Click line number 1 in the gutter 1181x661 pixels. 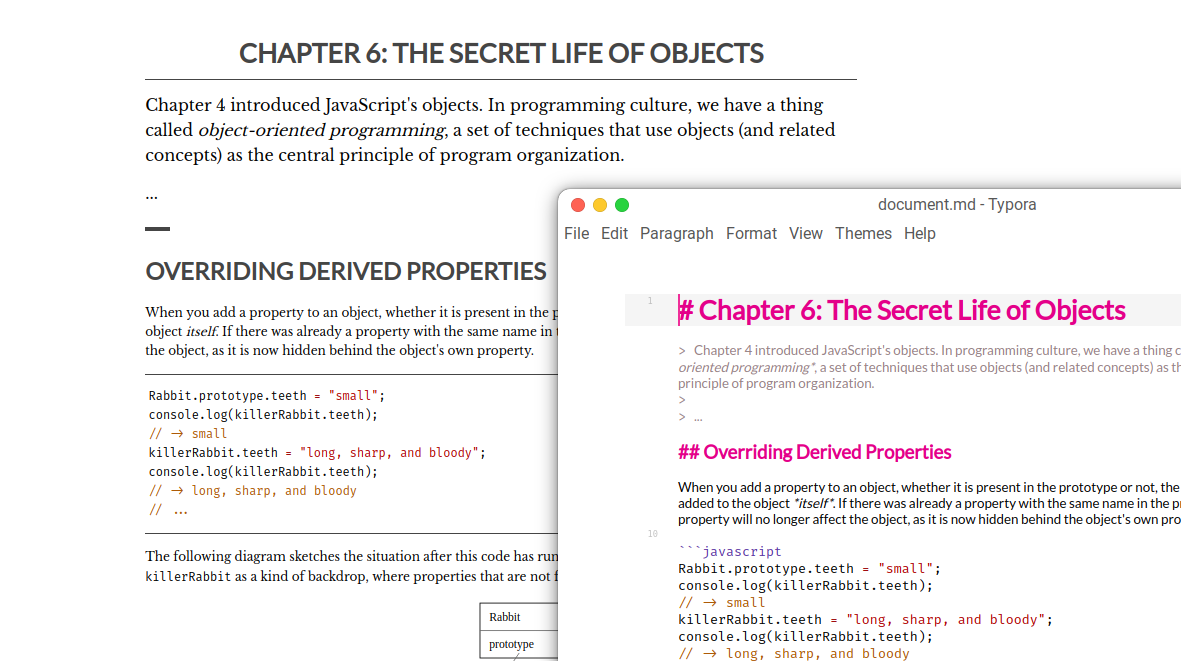[x=650, y=300]
